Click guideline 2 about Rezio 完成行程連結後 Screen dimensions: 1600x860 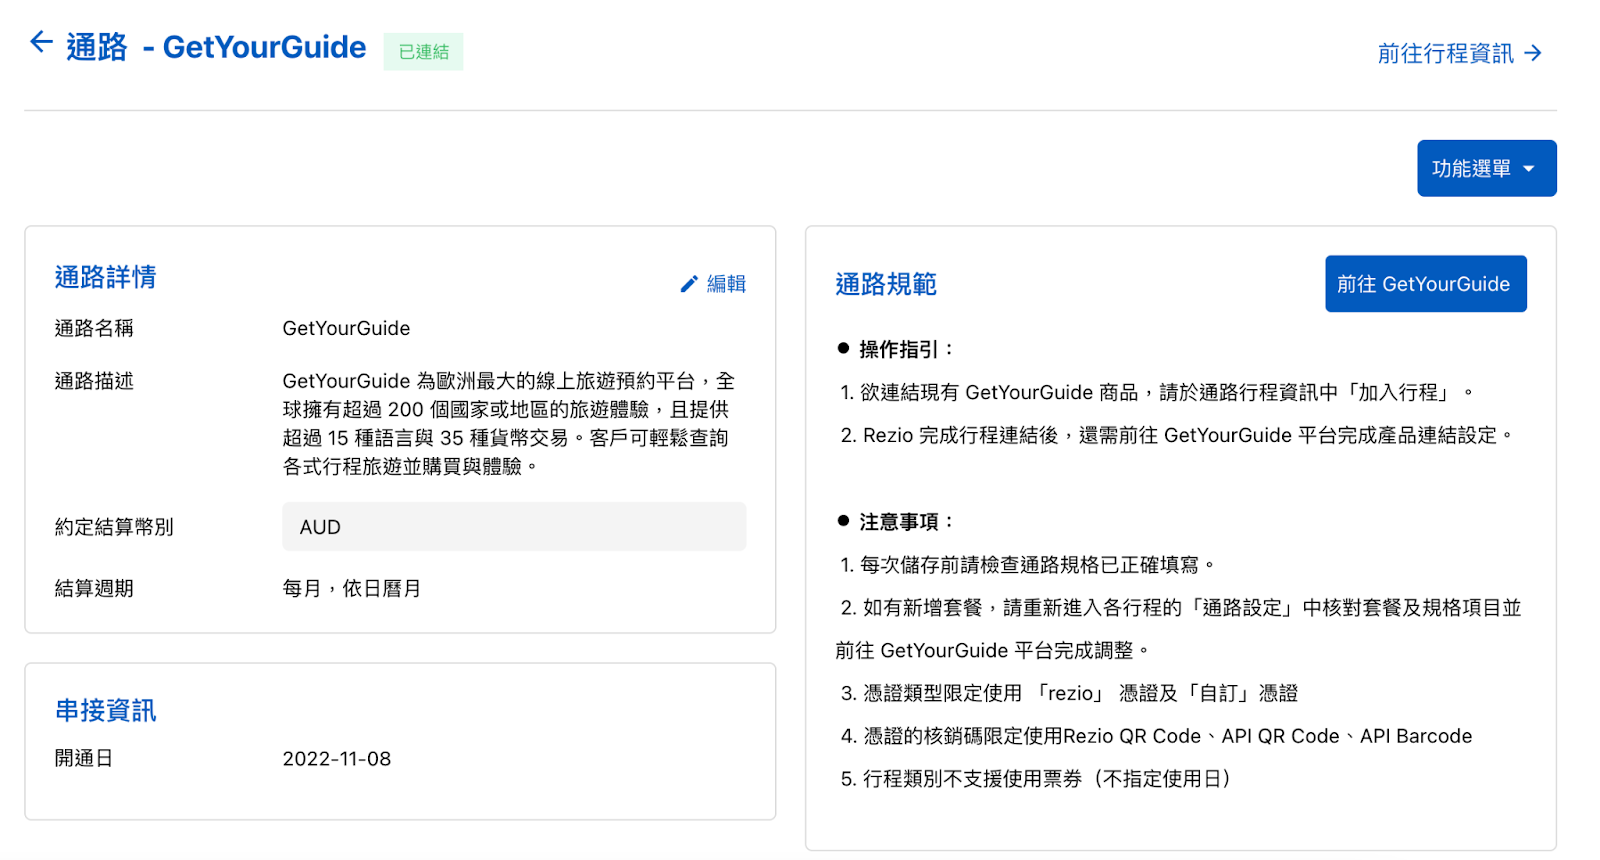(x=1177, y=435)
